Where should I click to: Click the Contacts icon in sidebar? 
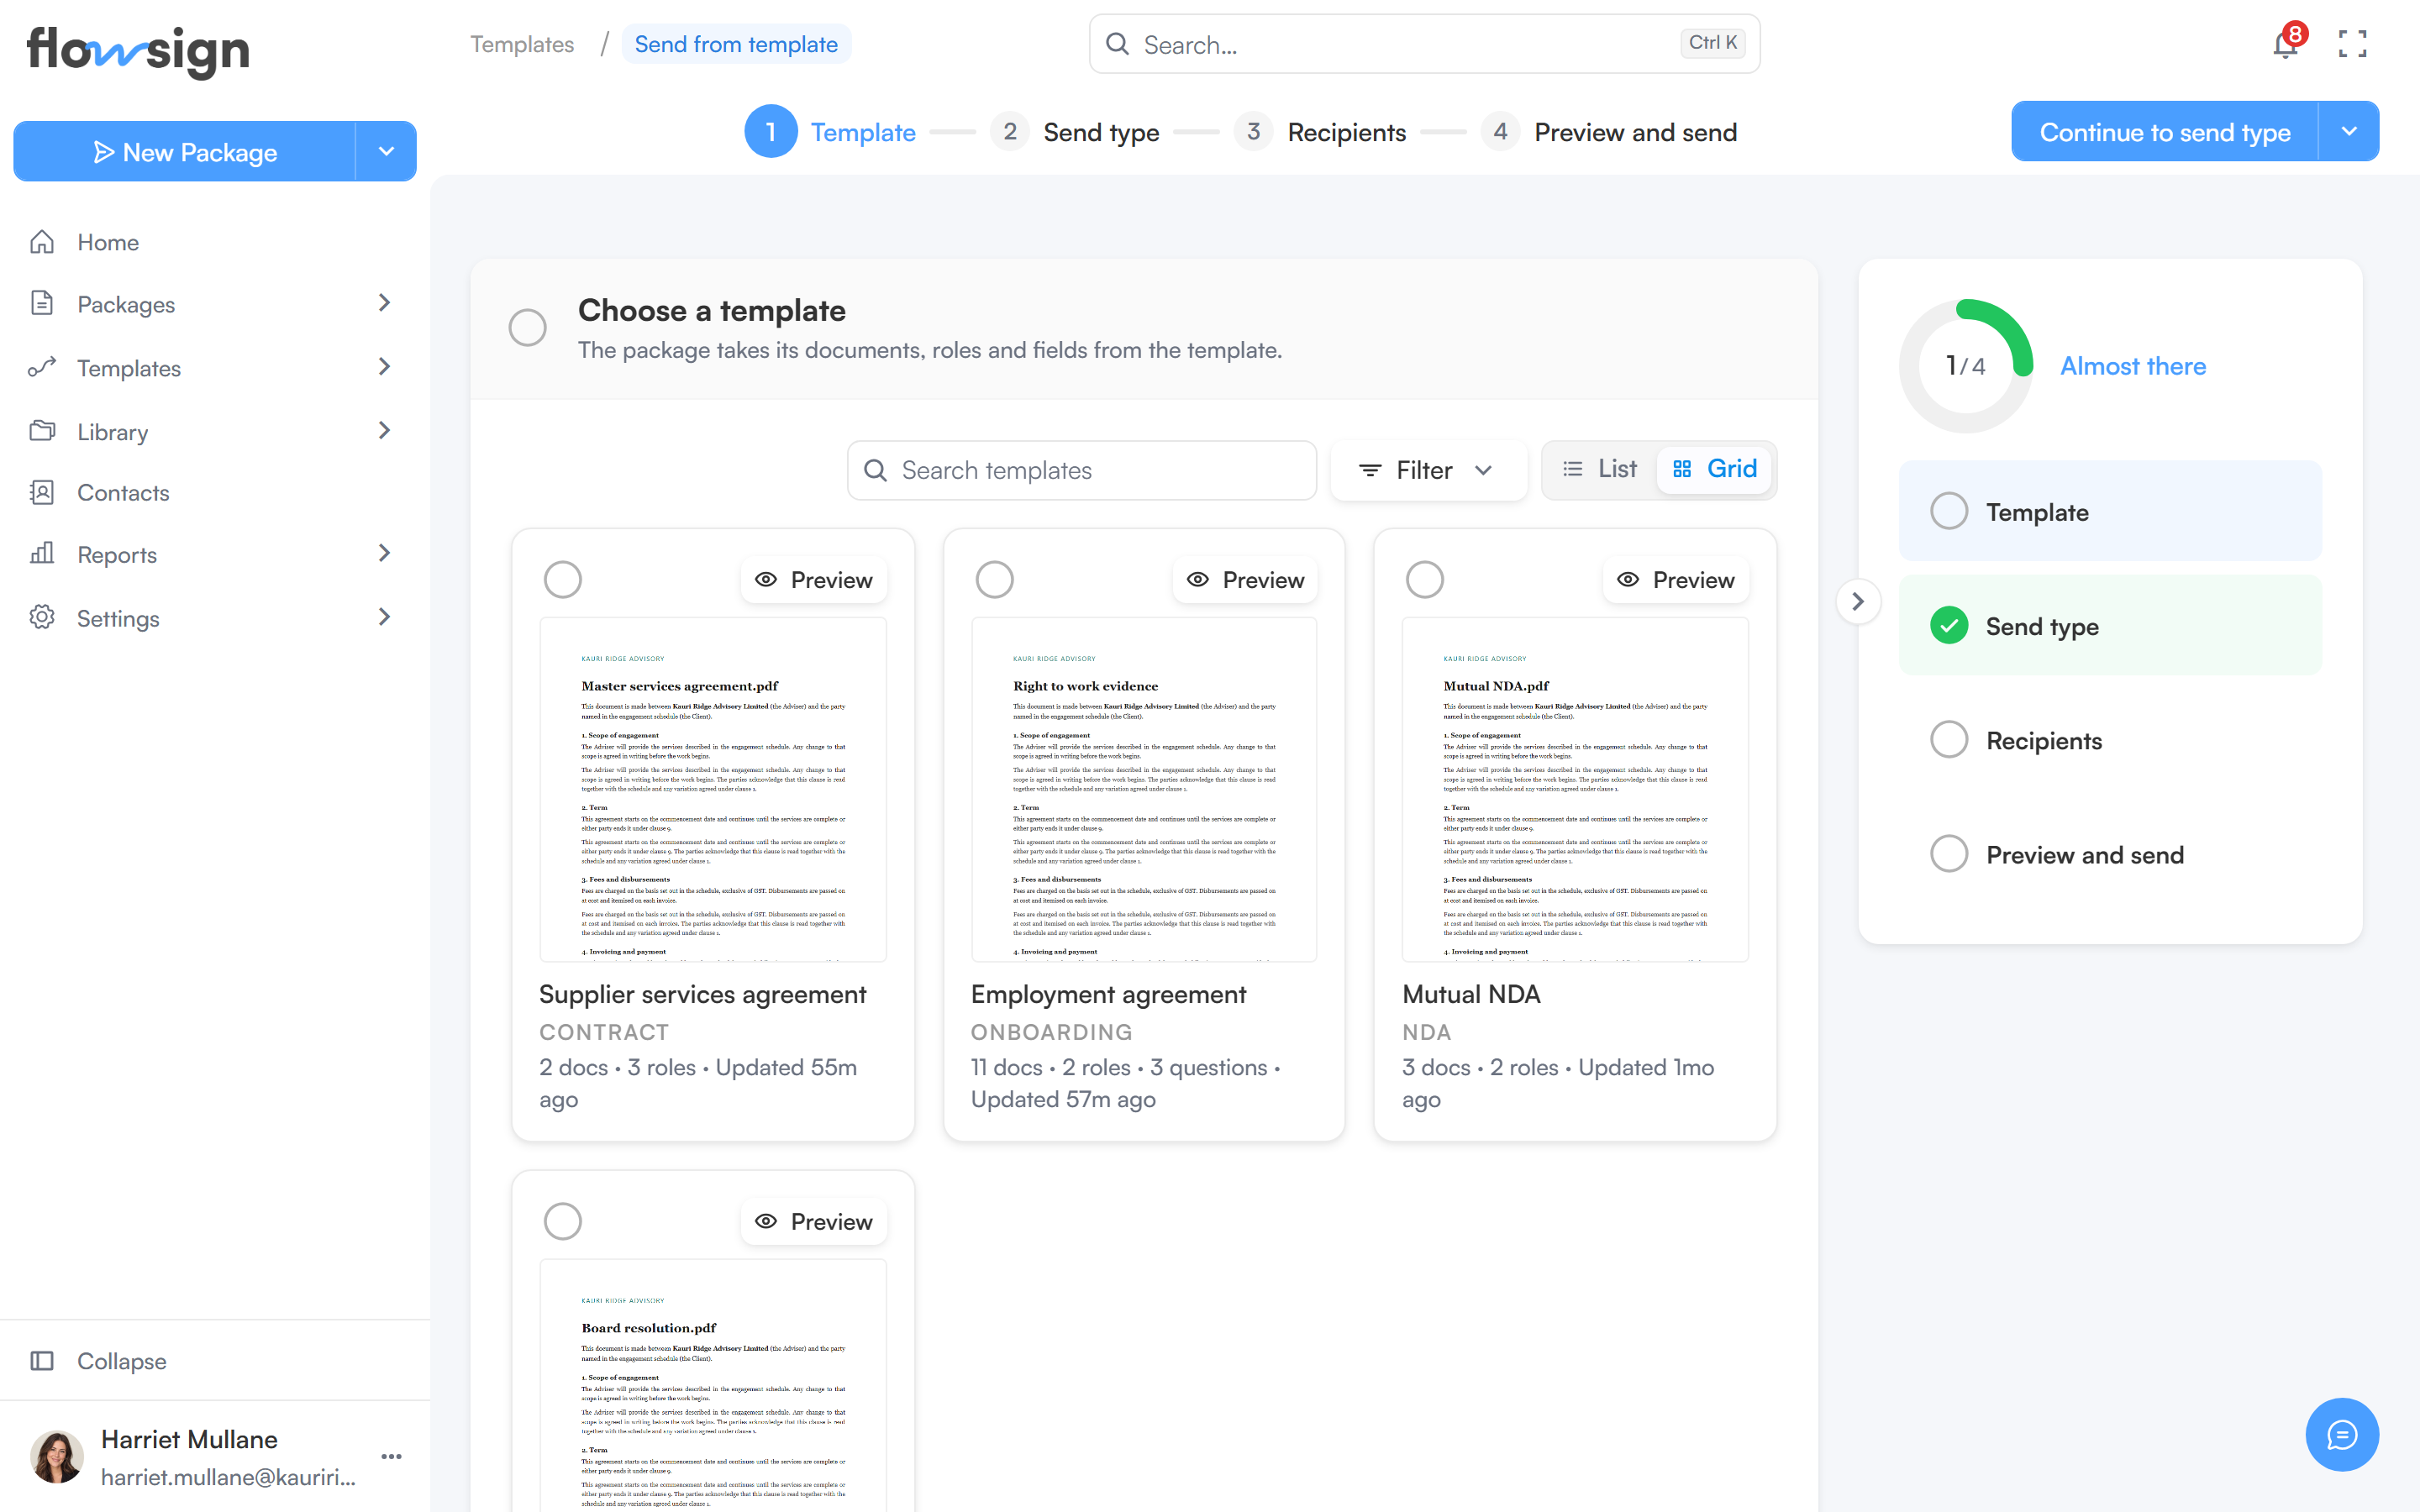pos(42,492)
